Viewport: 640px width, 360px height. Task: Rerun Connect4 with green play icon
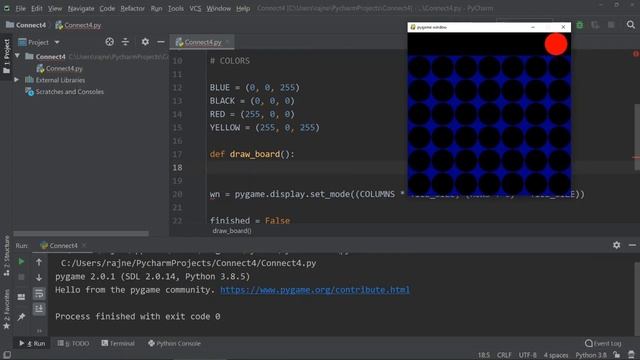(x=21, y=261)
